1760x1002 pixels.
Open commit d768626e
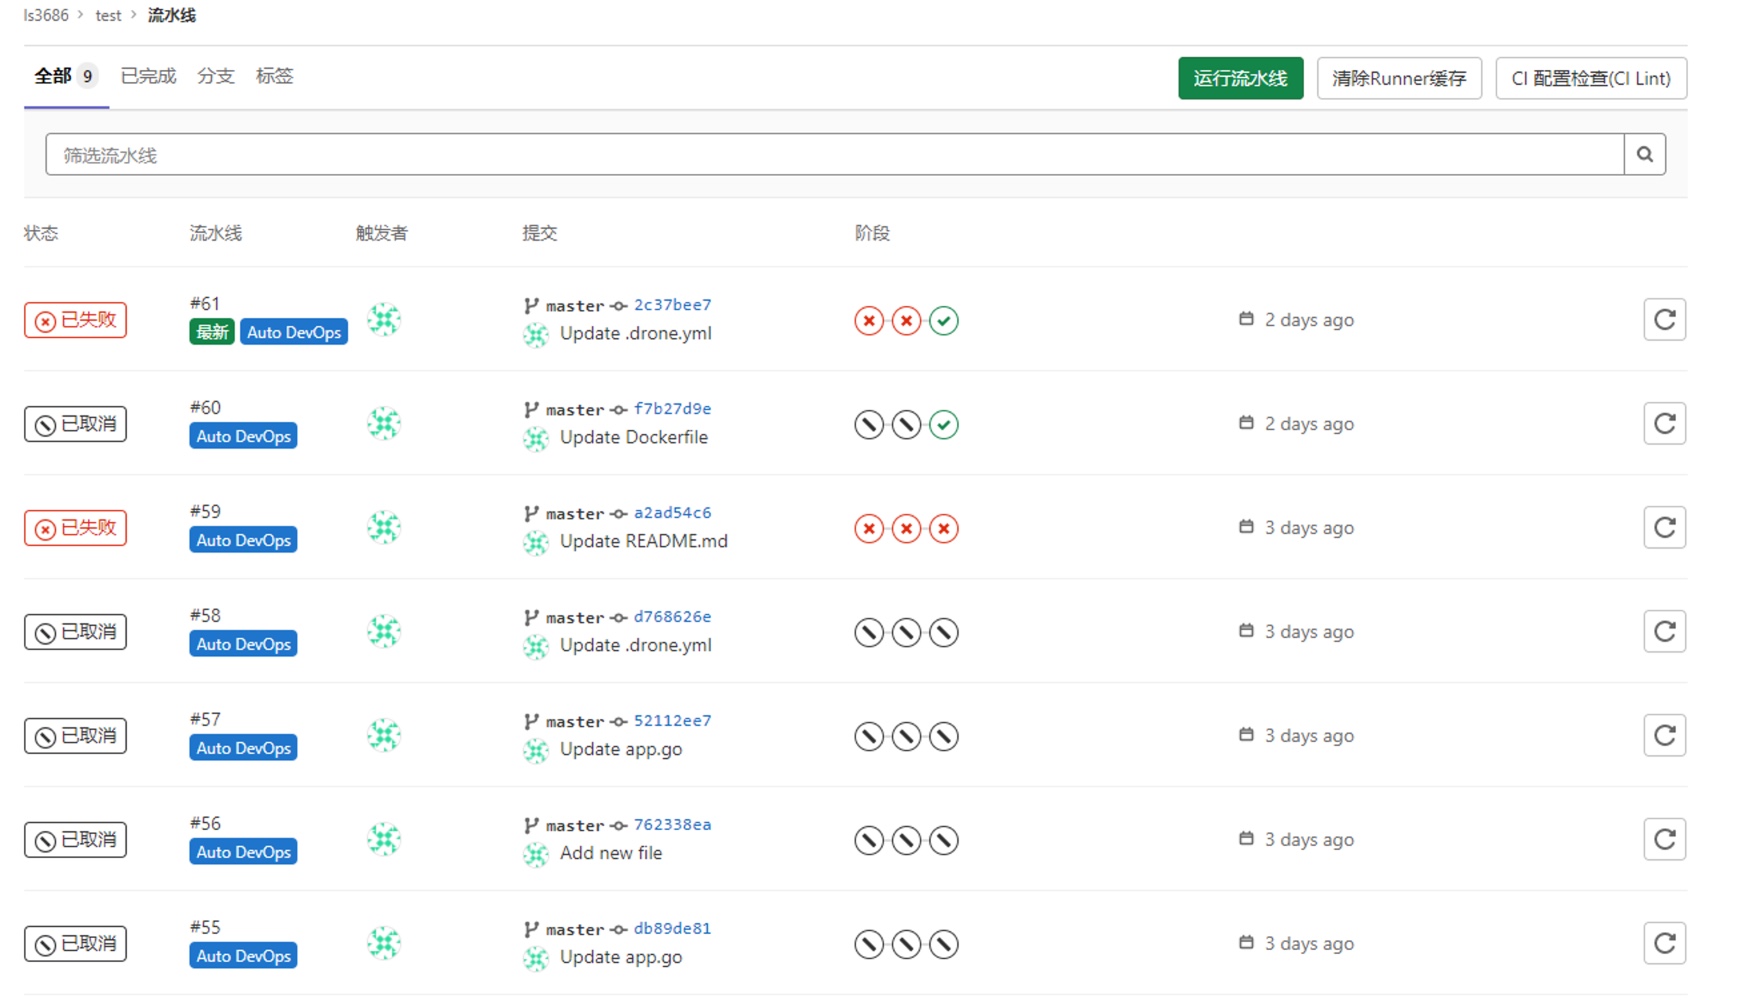(672, 617)
